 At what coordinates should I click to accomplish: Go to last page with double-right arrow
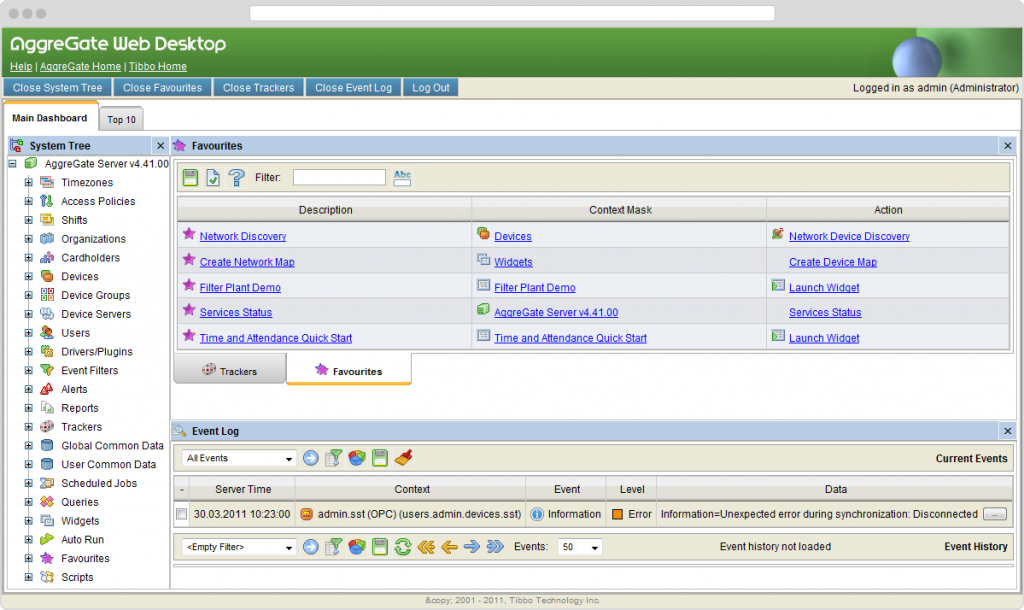coord(495,547)
